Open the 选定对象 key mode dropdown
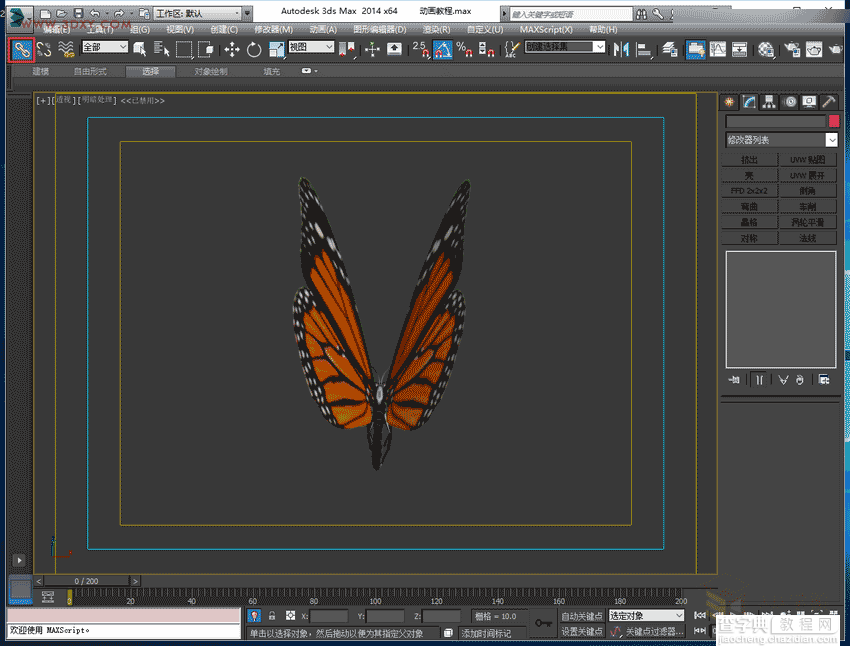 [646, 616]
